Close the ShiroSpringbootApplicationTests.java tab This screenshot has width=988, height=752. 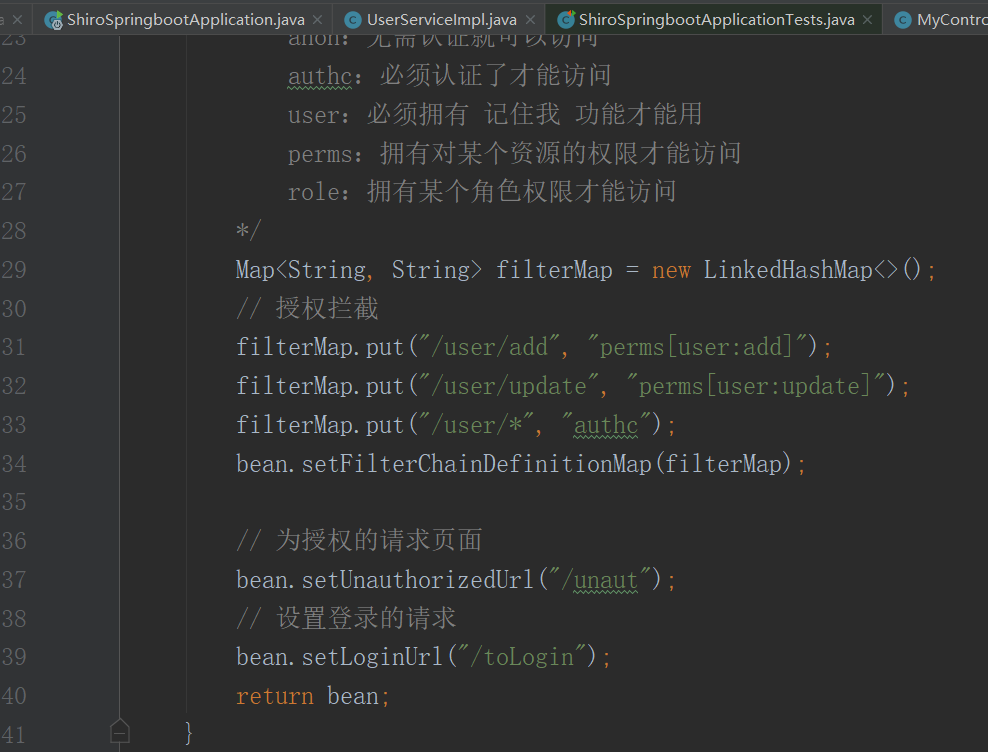(x=866, y=19)
